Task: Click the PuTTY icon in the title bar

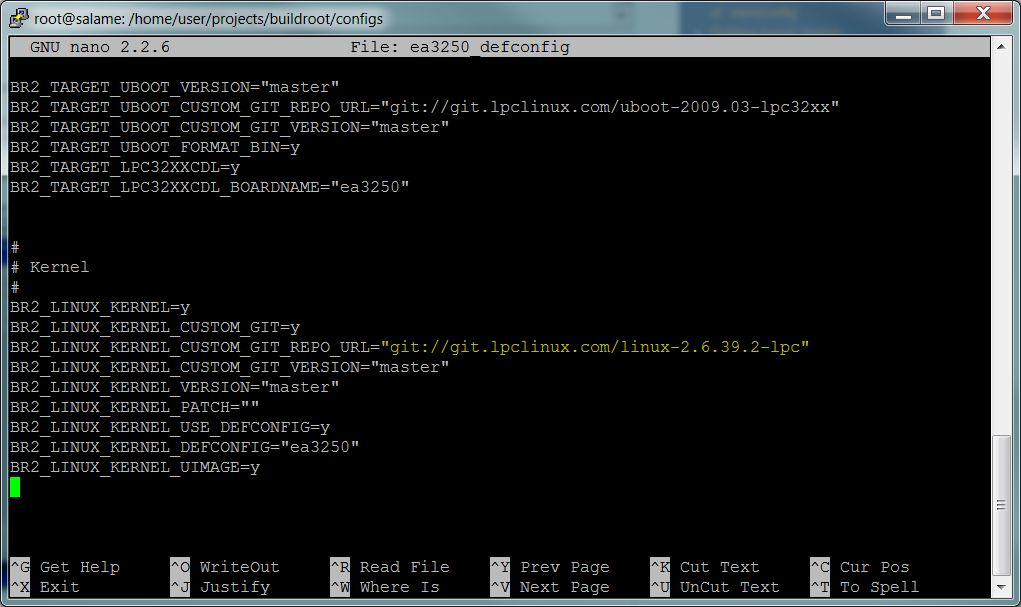Action: pyautogui.click(x=19, y=18)
